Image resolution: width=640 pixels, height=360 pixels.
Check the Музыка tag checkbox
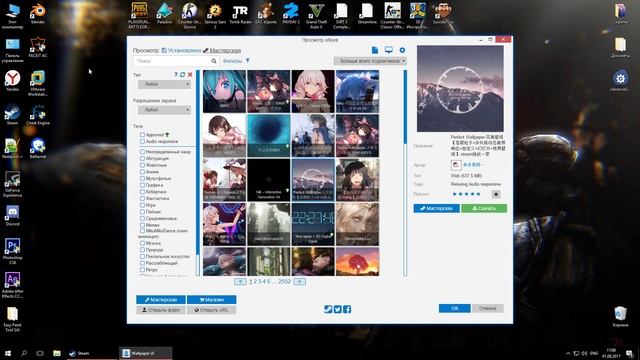coord(142,243)
